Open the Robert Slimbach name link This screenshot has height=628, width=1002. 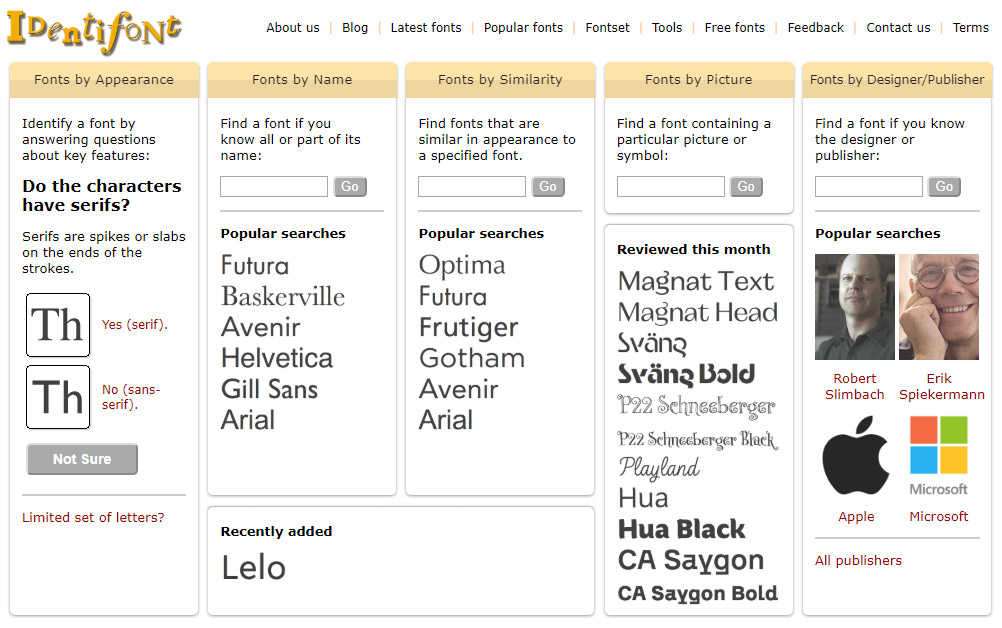854,387
